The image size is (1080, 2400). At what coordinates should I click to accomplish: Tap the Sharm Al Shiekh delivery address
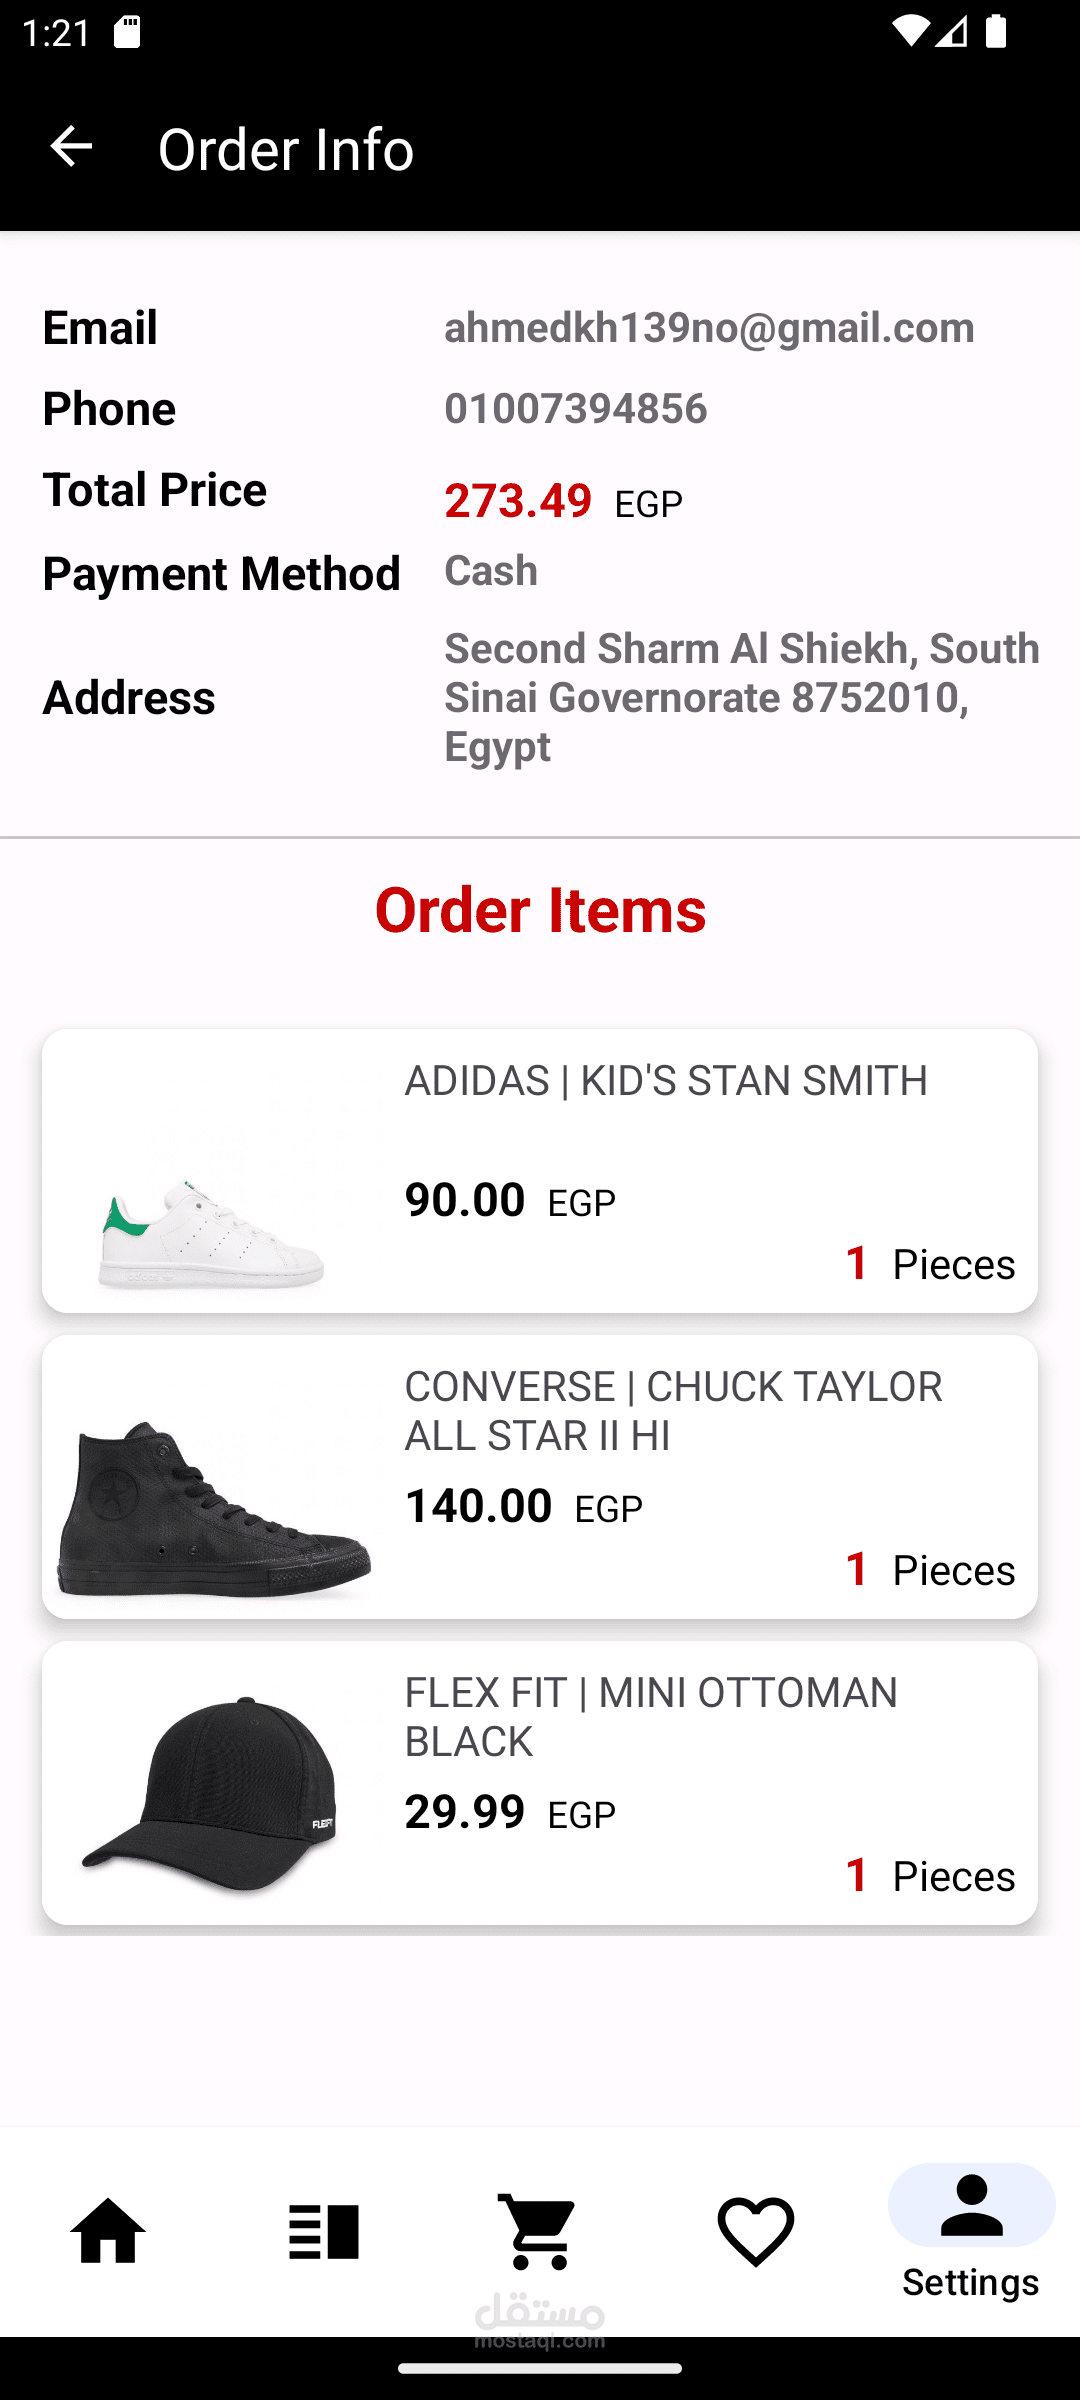point(741,697)
